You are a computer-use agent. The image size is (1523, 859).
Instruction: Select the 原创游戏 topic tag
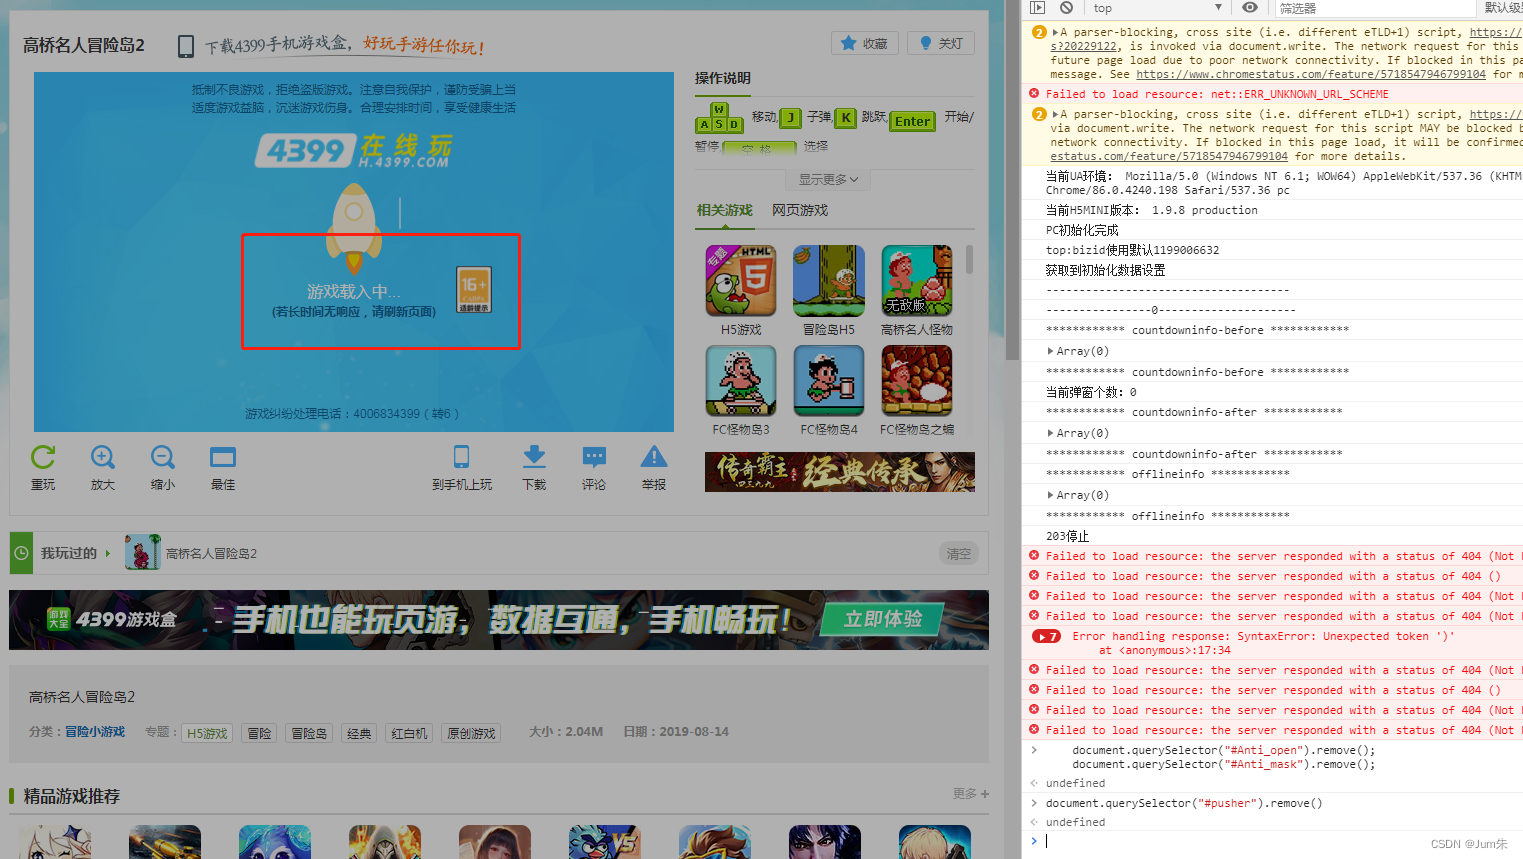point(471,733)
